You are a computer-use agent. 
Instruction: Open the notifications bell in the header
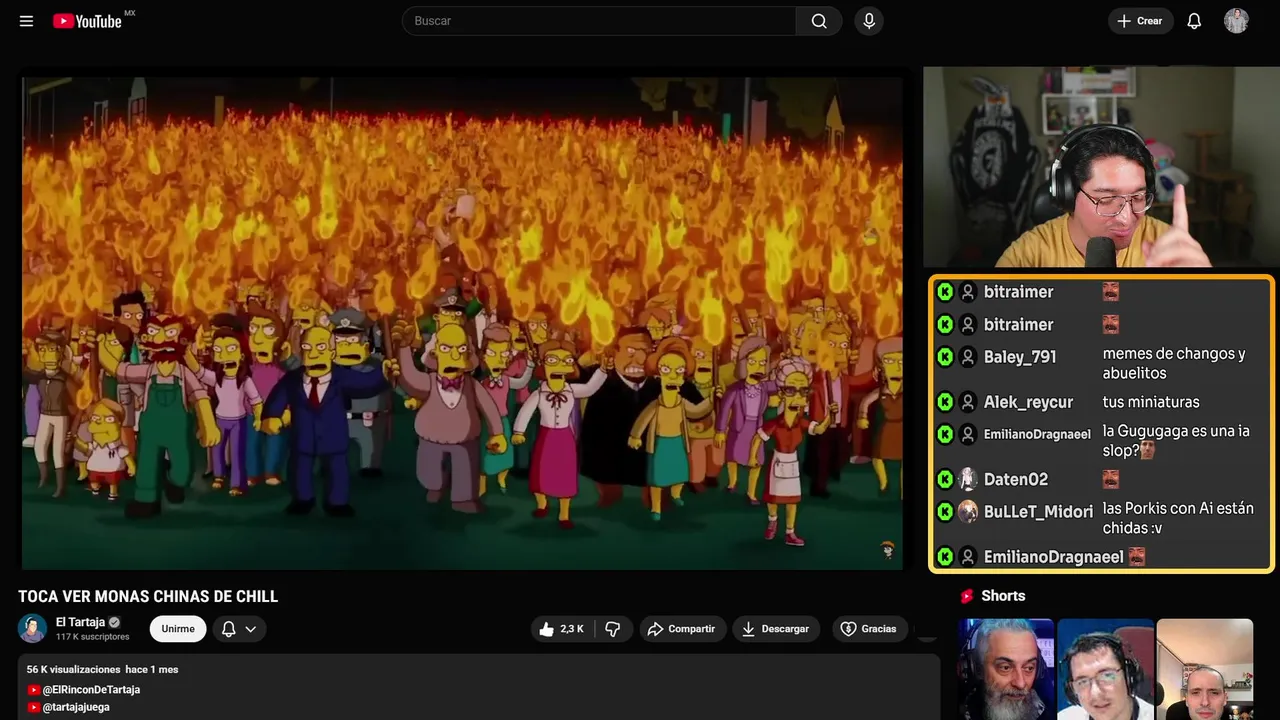(1194, 21)
